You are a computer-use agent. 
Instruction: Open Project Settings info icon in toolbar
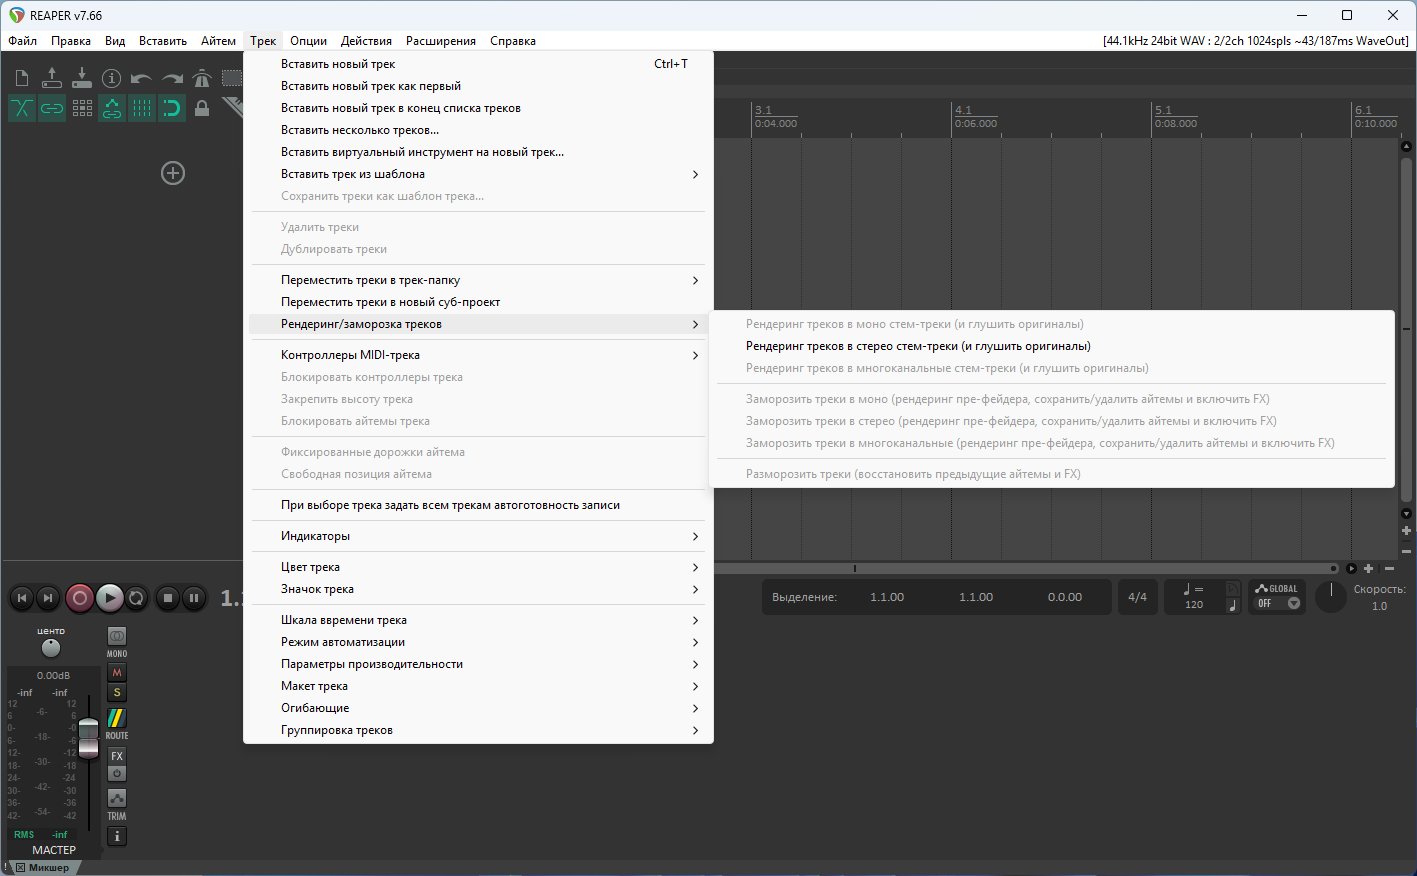point(112,78)
